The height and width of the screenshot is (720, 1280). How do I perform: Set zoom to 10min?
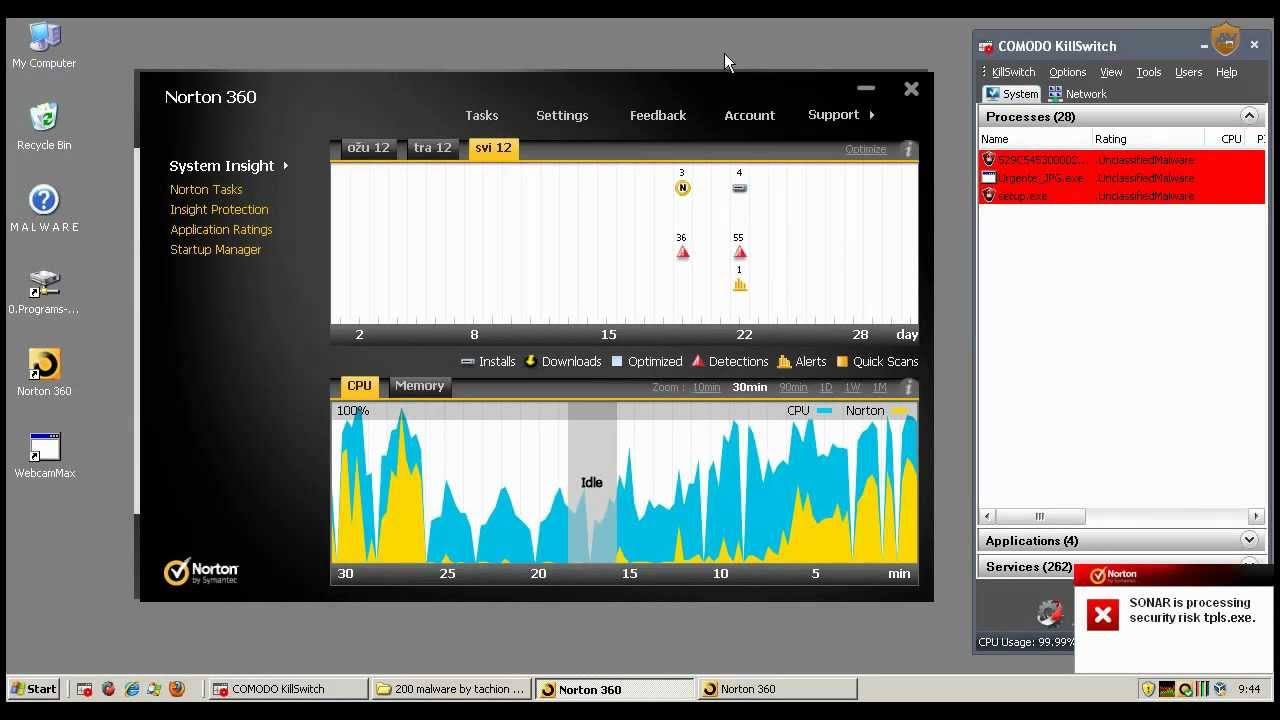[707, 387]
